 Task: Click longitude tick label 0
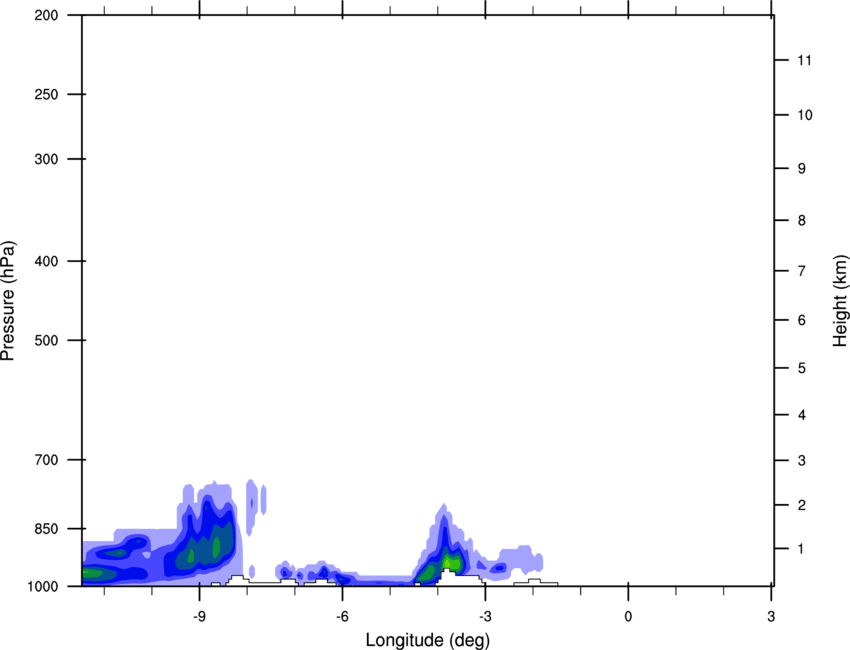pos(628,617)
